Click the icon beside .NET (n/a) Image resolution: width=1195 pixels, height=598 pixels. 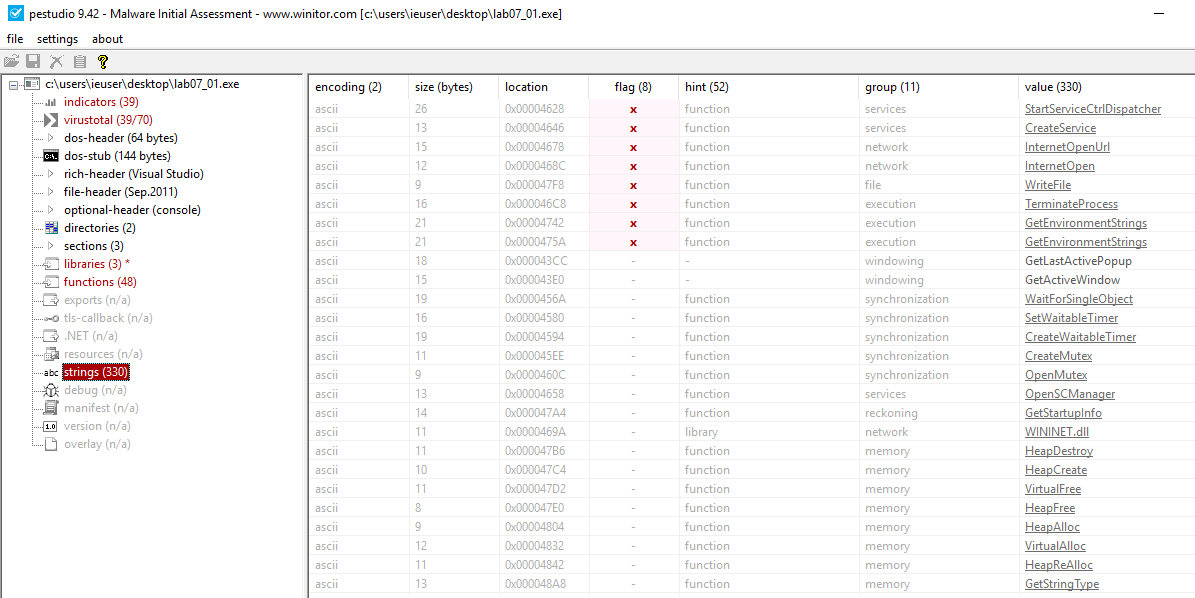[x=50, y=335]
